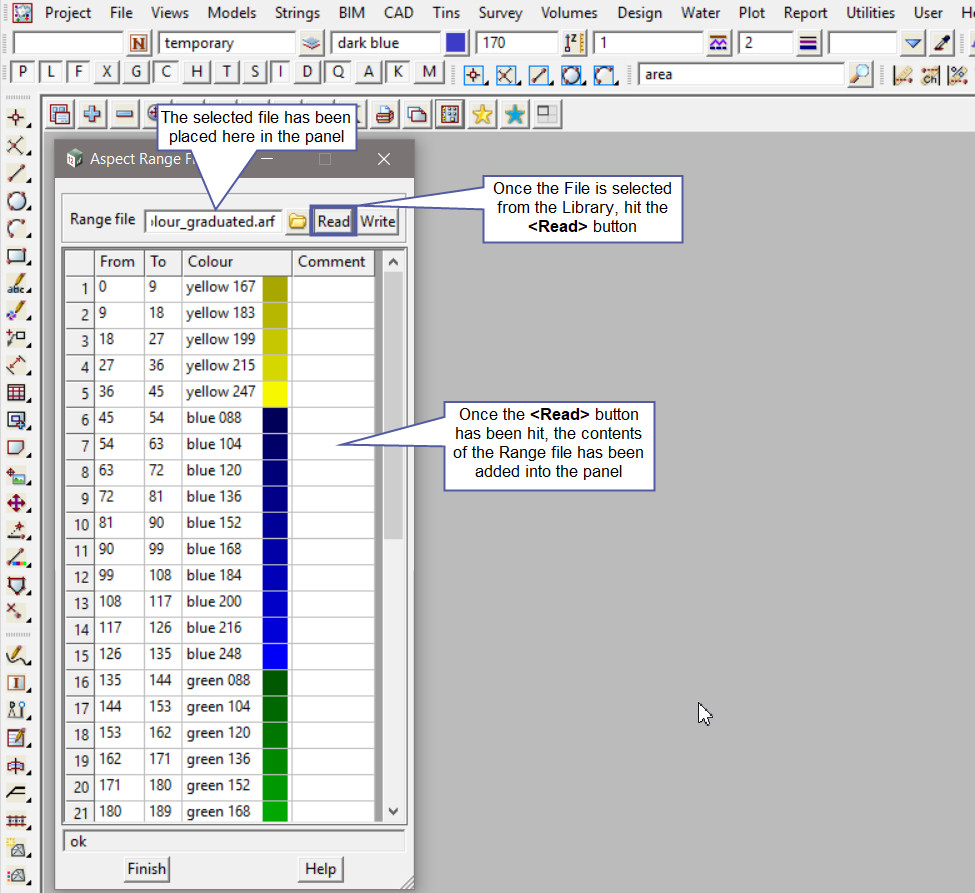Toggle the M snap button
Image resolution: width=975 pixels, height=893 pixels.
pyautogui.click(x=429, y=73)
